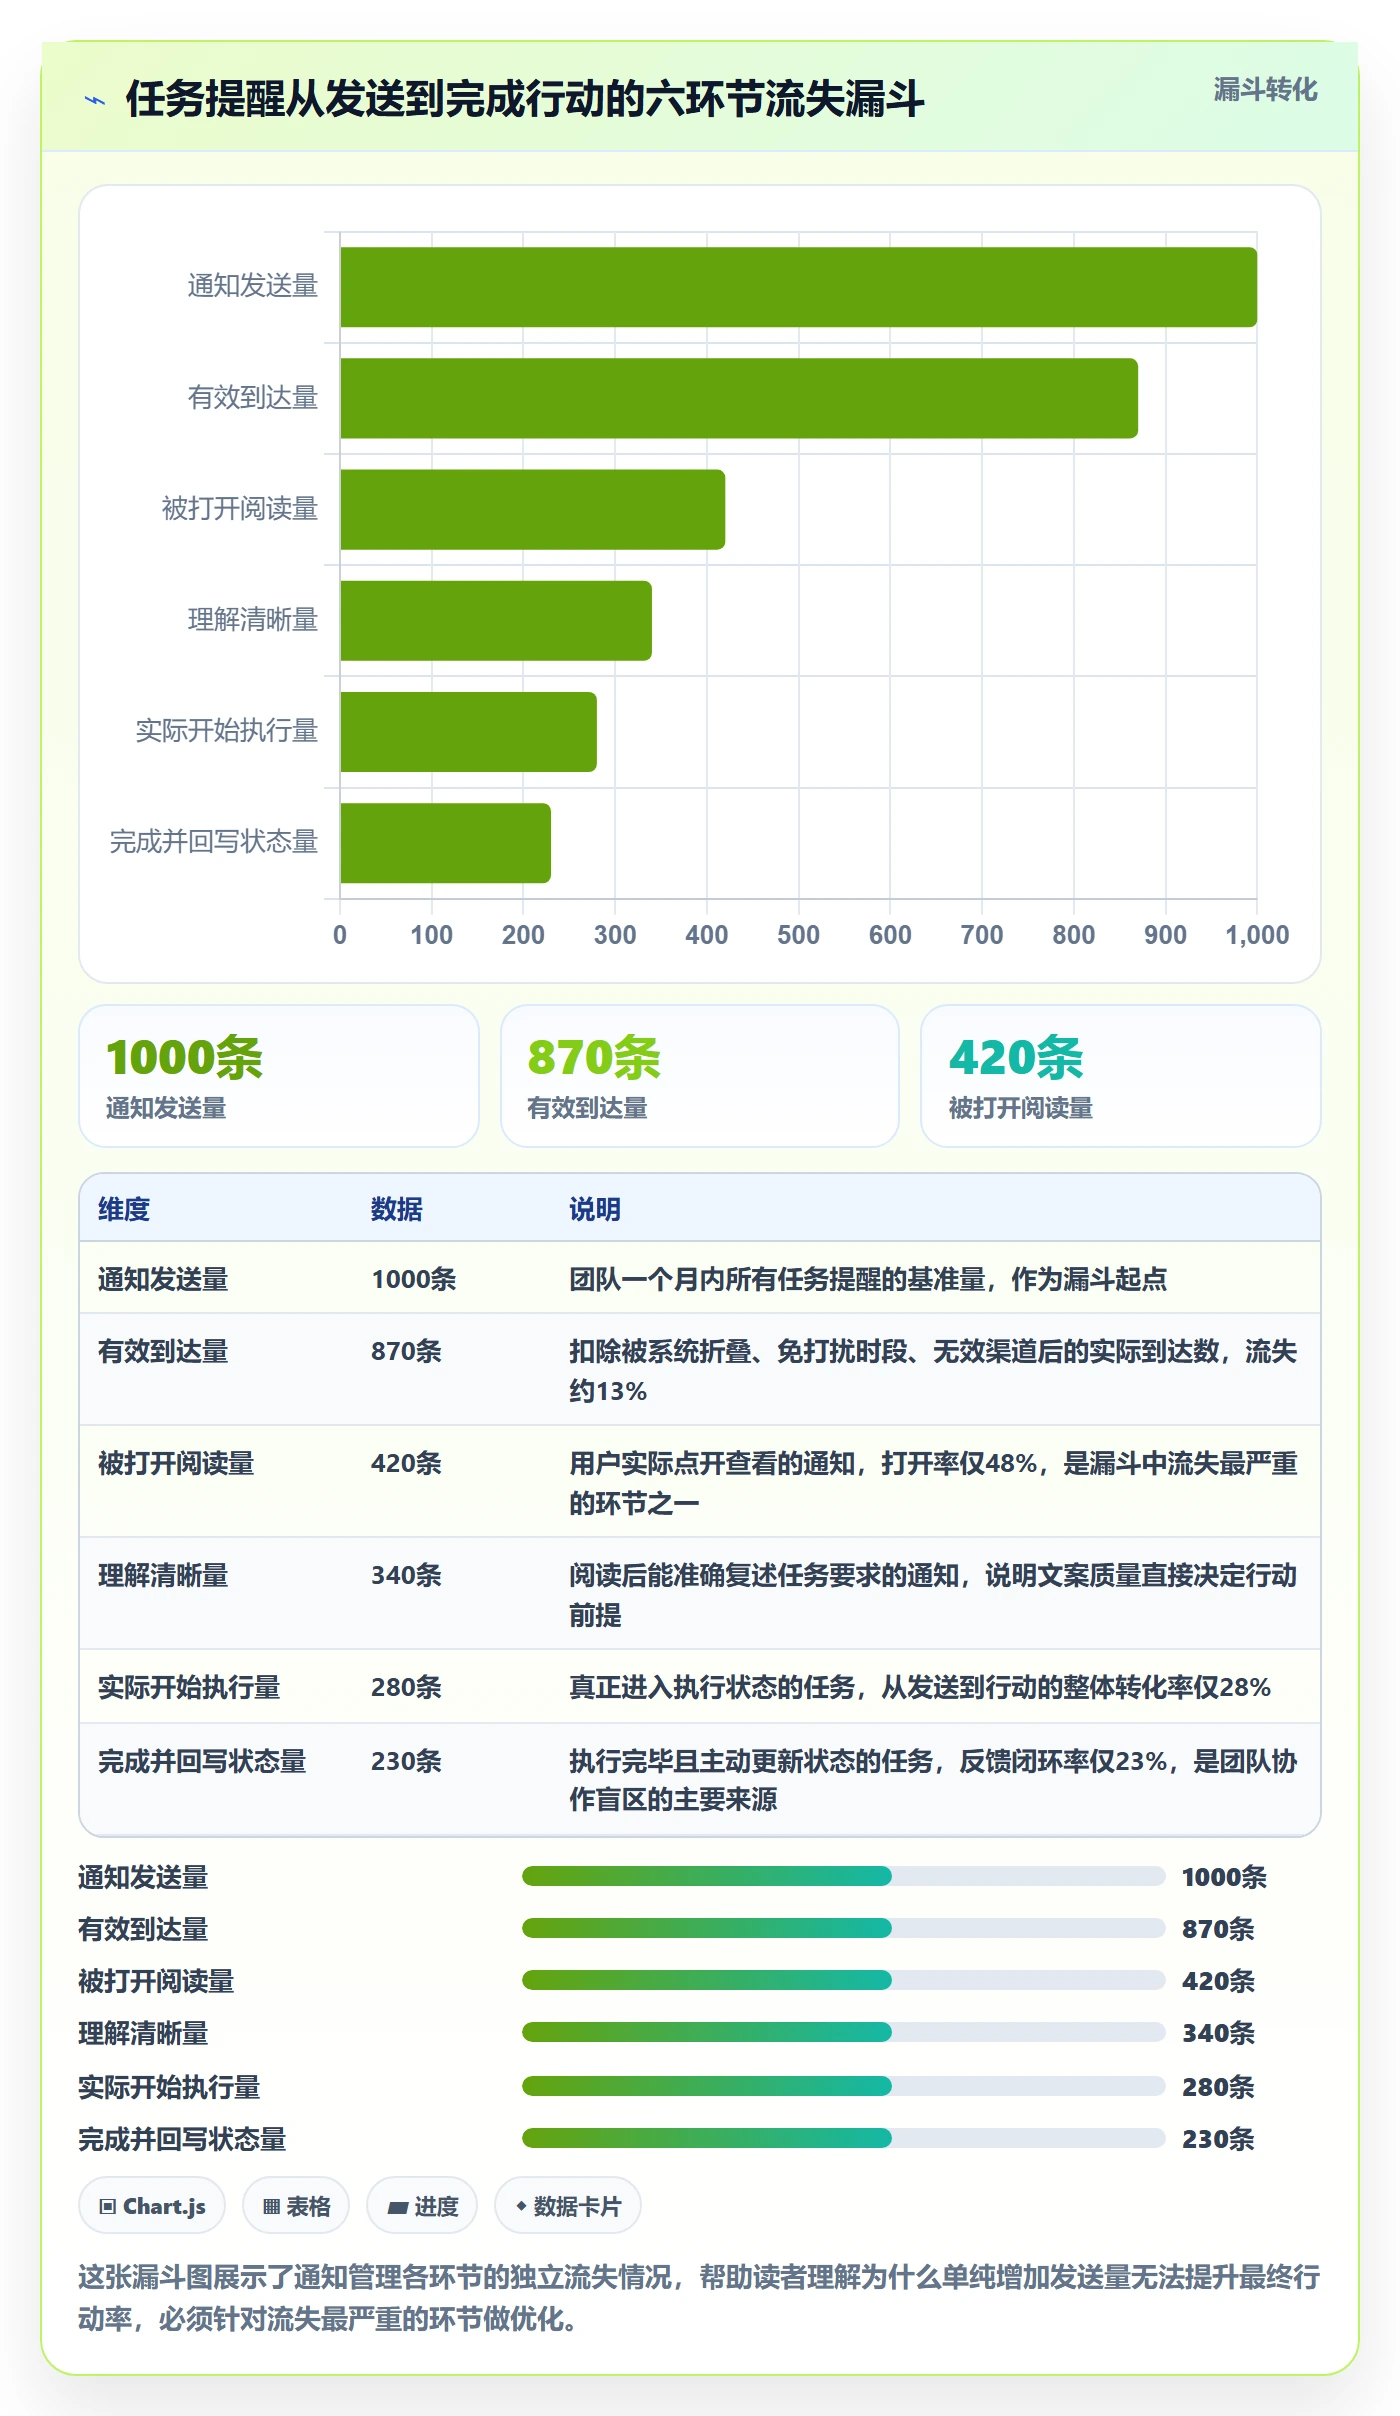The height and width of the screenshot is (2416, 1400).
Task: Click the lightning icon beside the title
Action: point(95,100)
